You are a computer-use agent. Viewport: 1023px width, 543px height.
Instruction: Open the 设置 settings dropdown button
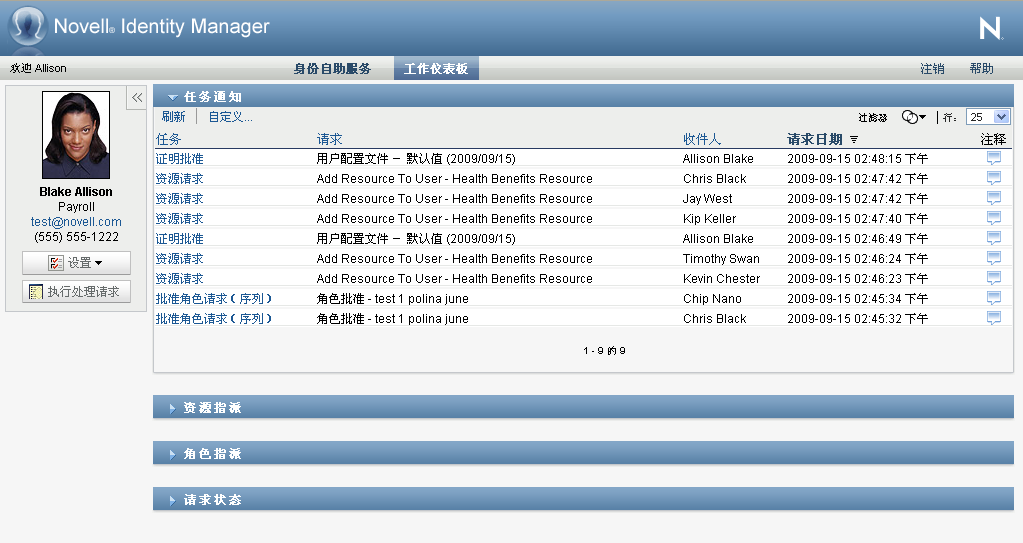(76, 262)
